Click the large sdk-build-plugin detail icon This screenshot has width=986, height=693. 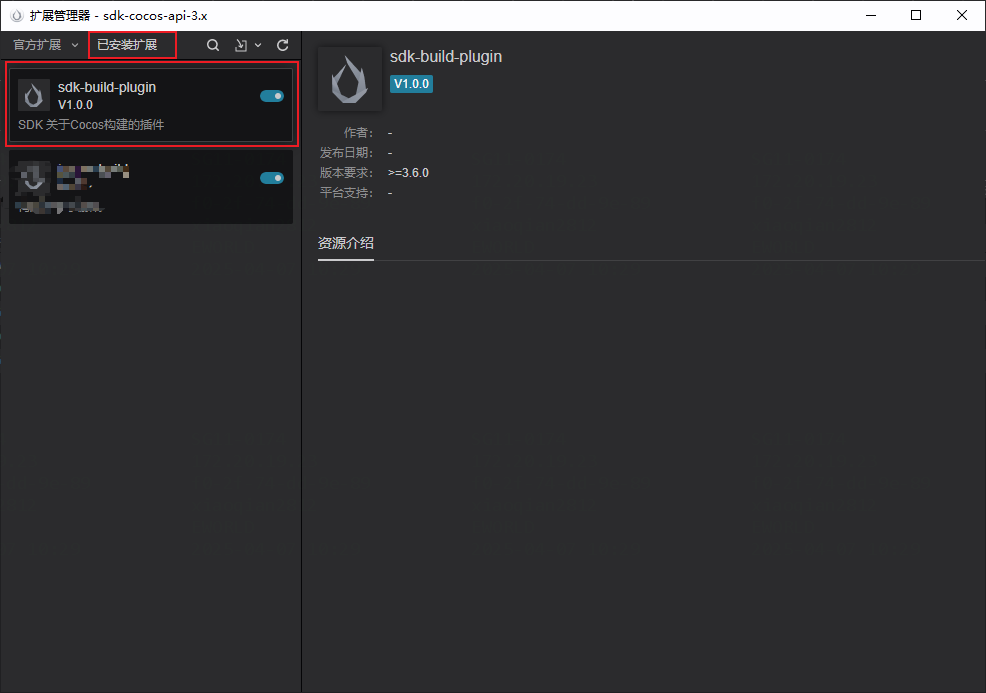[x=350, y=79]
